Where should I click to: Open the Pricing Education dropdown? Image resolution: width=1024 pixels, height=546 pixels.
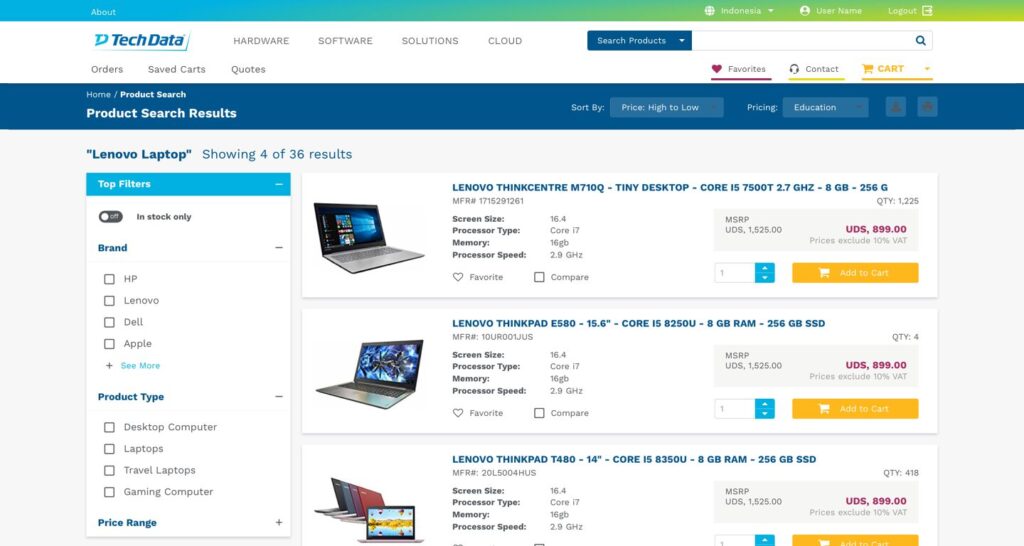point(826,107)
